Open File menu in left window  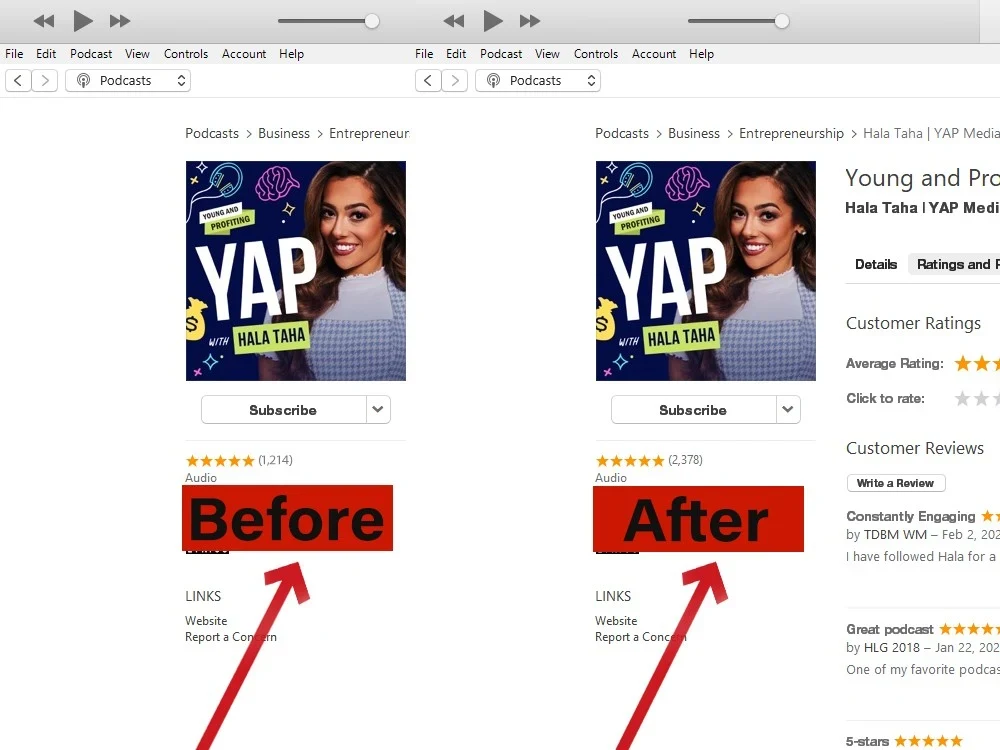(x=14, y=54)
